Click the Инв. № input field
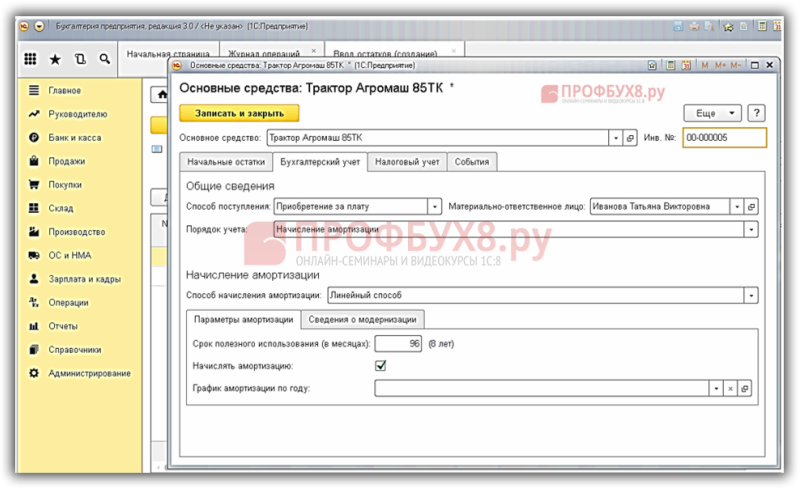Image resolution: width=800 pixels, height=489 pixels. (x=724, y=138)
